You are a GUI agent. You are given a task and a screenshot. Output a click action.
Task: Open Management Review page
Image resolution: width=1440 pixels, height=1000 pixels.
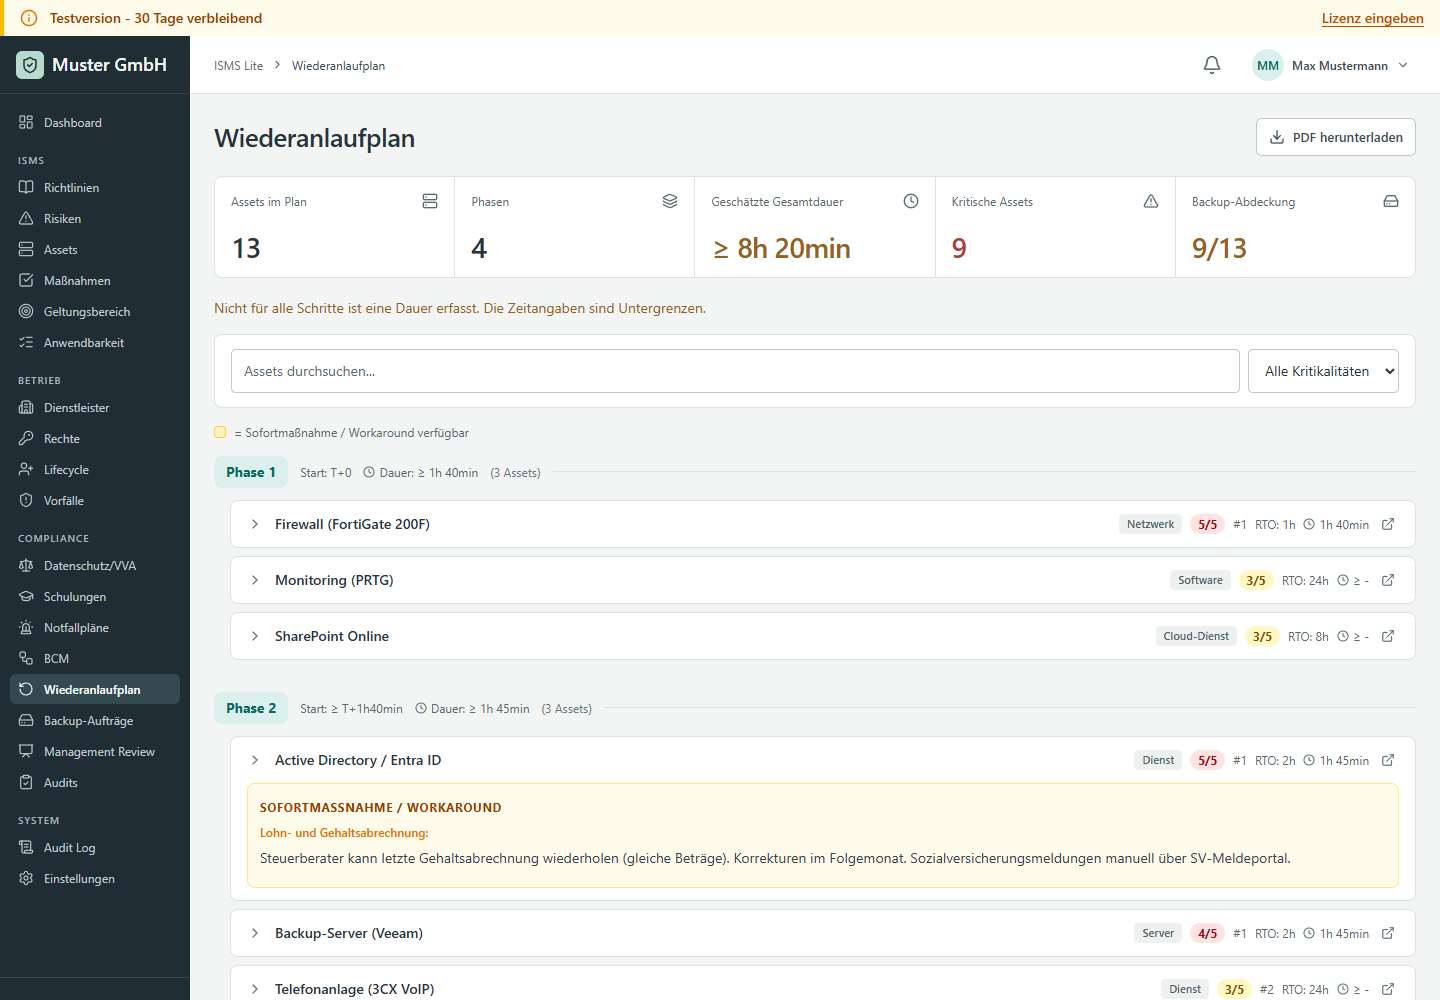point(95,751)
